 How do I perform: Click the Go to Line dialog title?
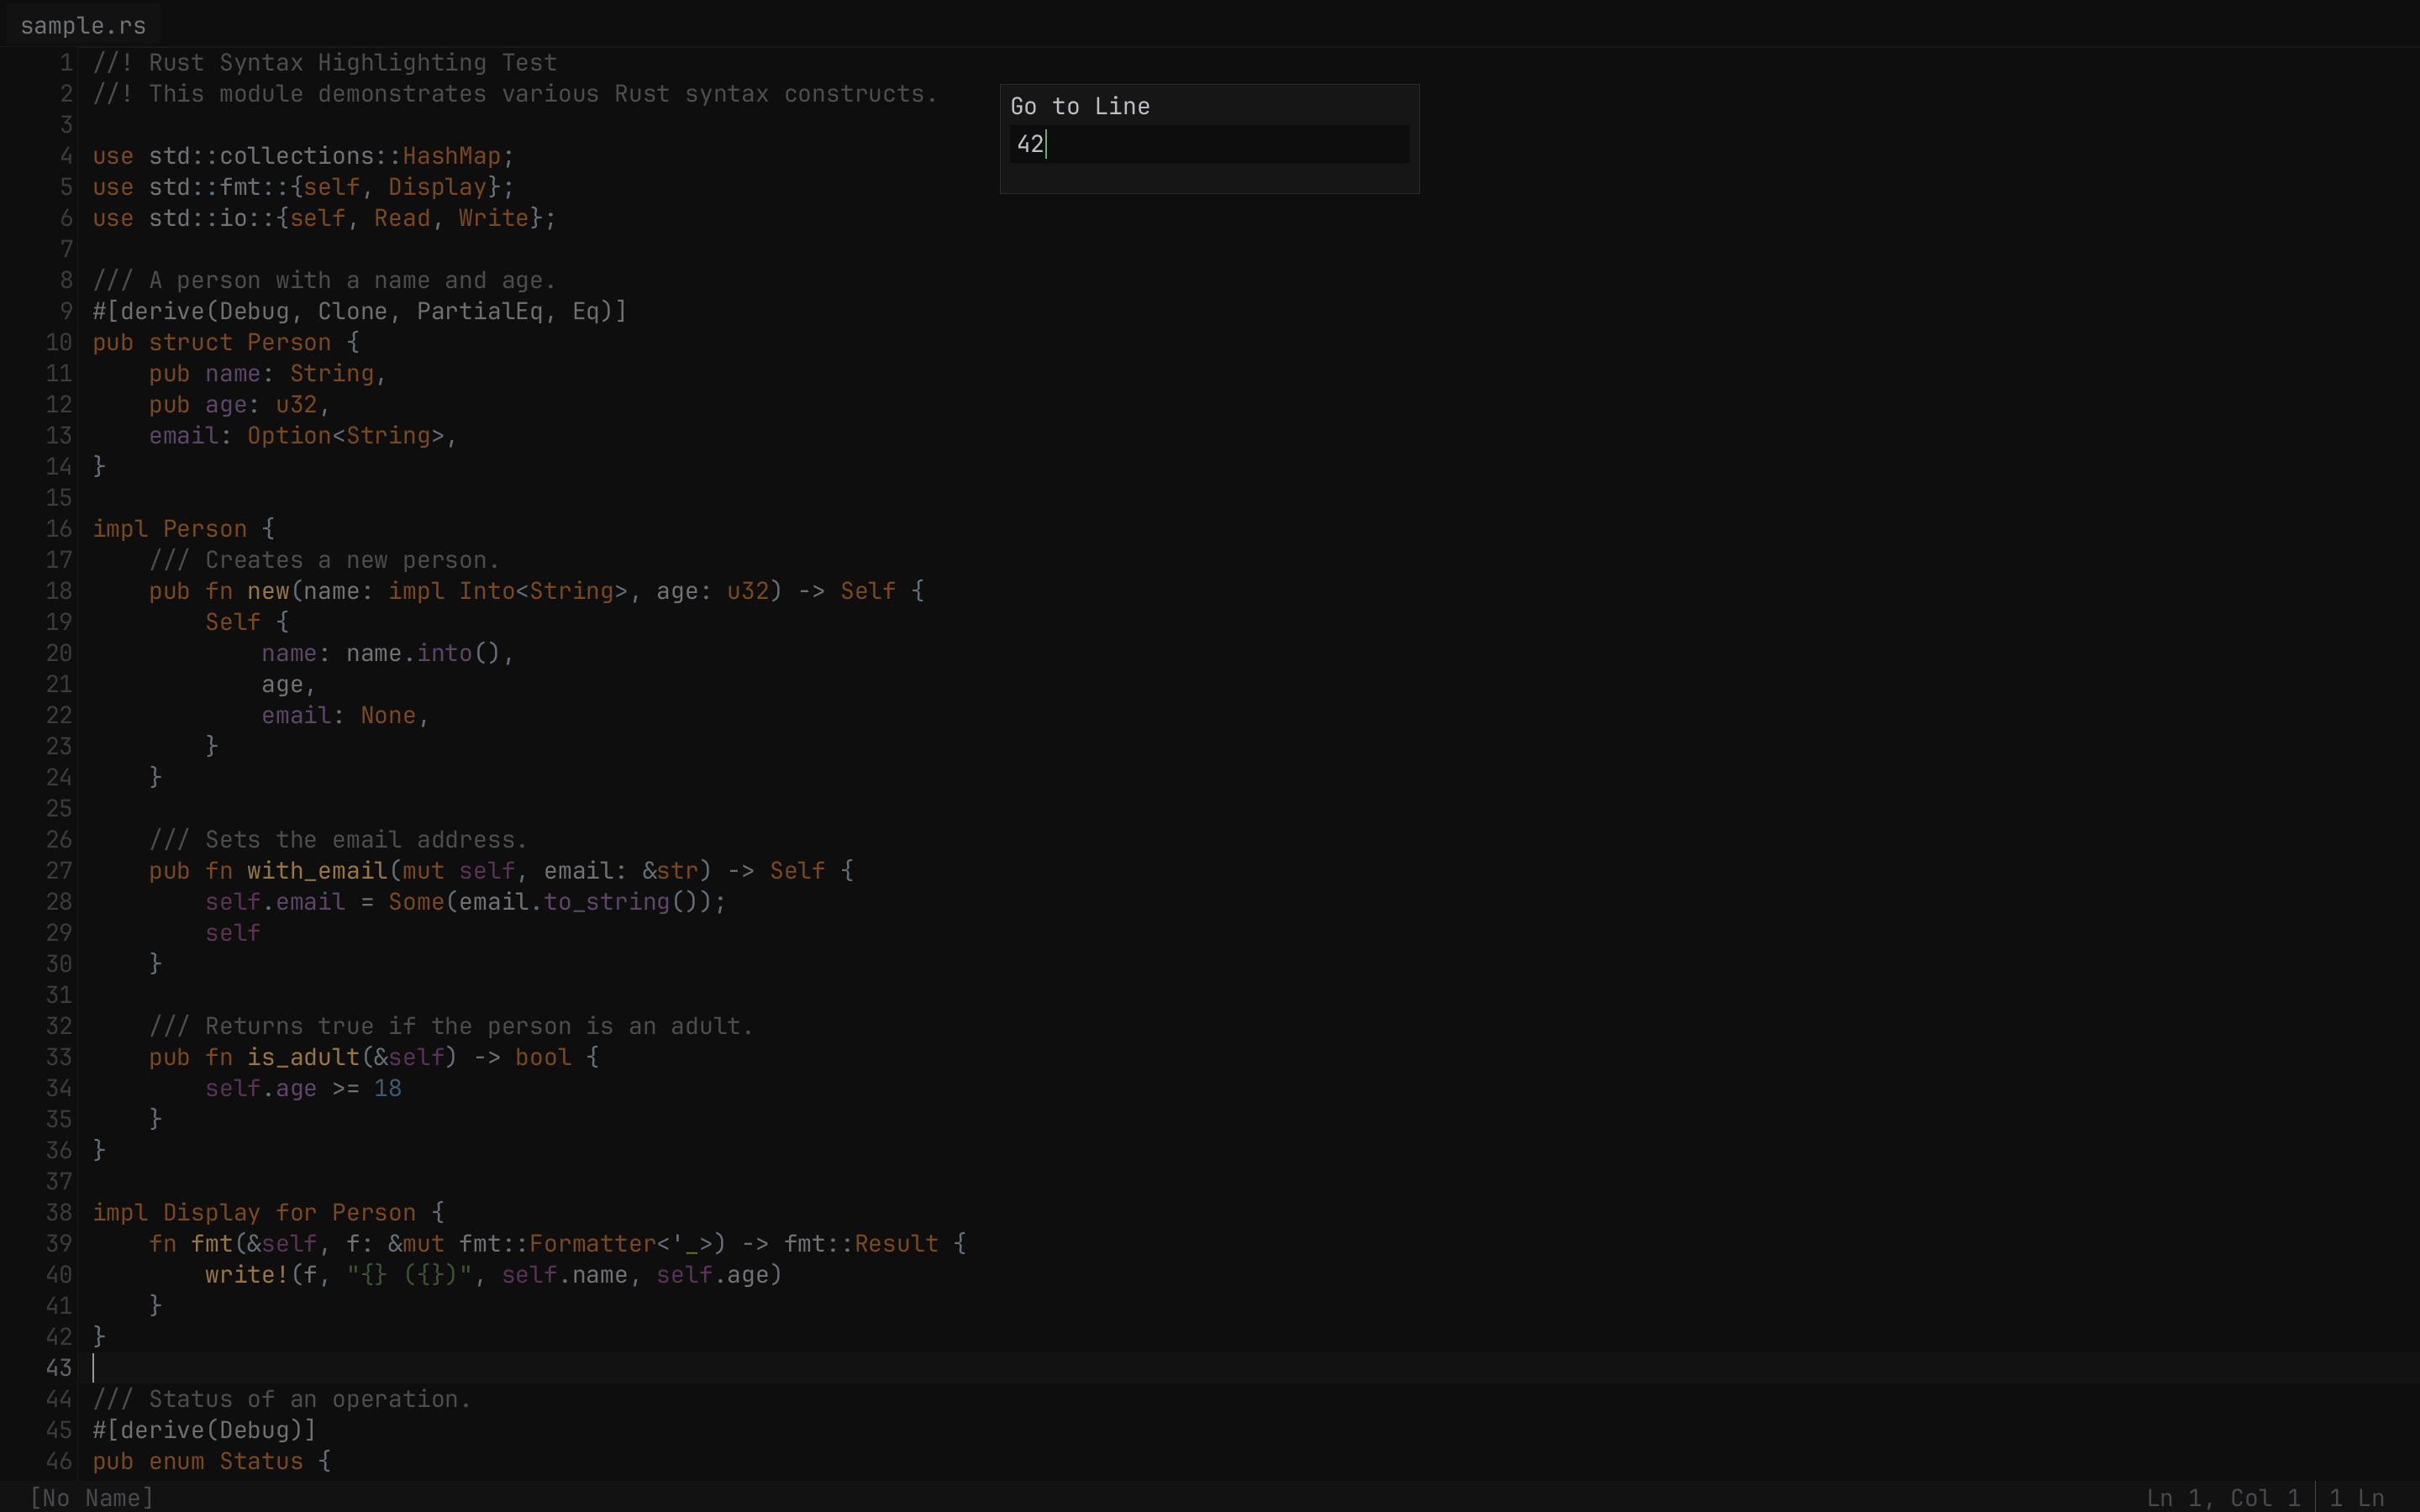(1080, 106)
